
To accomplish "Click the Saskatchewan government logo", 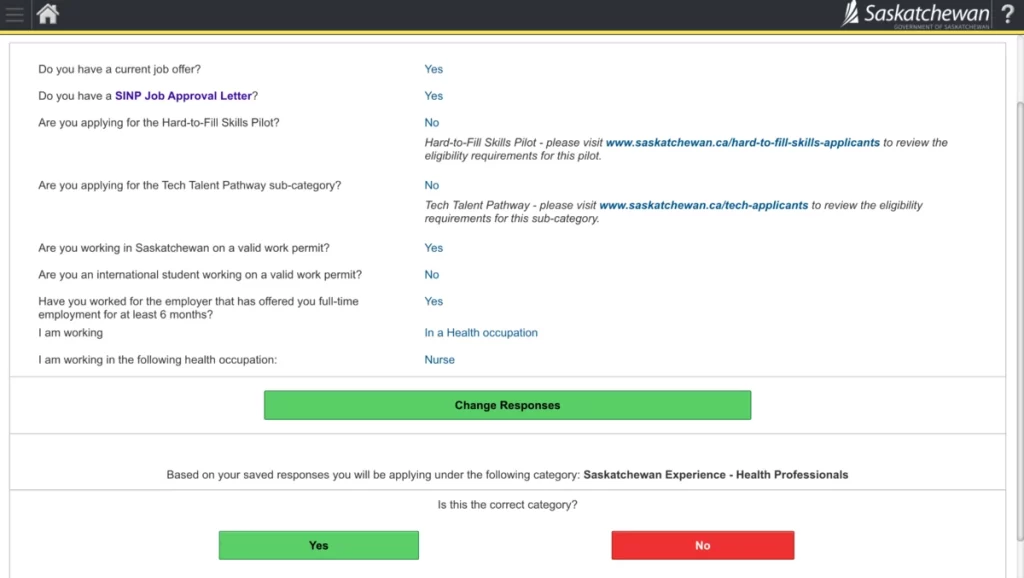I will [x=916, y=14].
